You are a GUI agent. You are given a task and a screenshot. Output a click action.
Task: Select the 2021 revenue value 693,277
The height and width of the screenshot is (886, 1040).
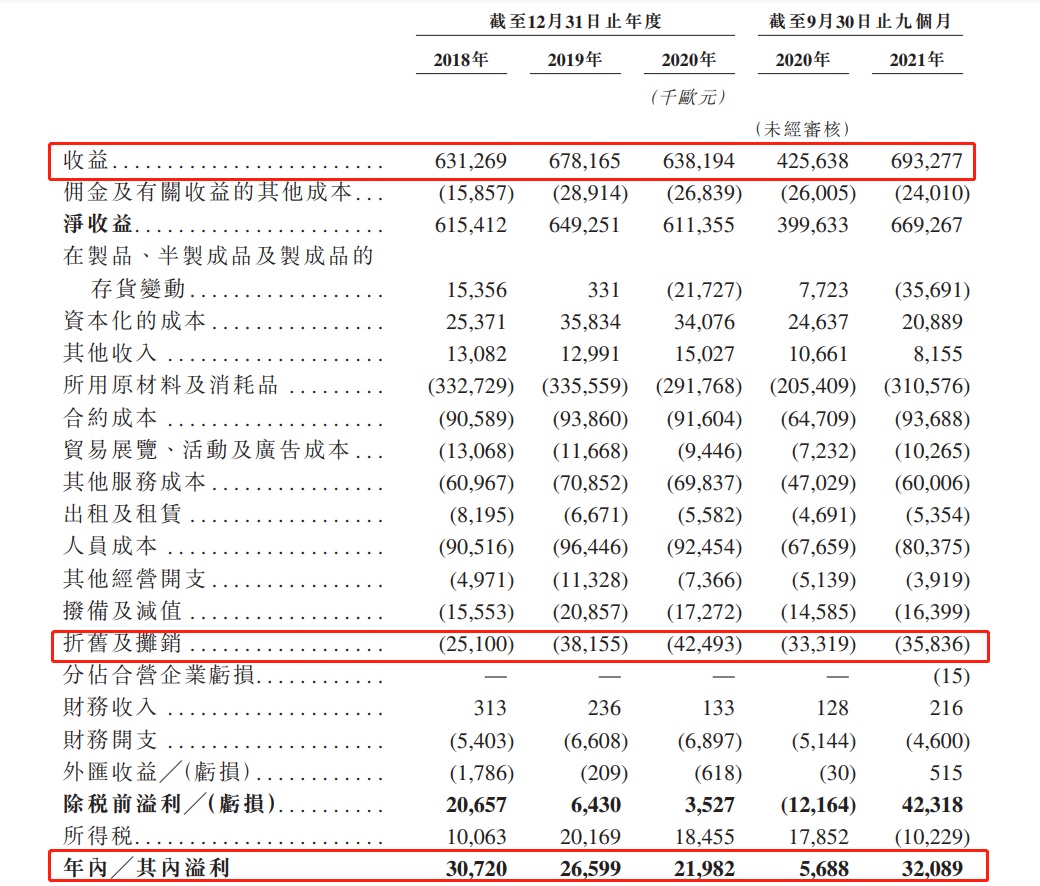pos(926,160)
